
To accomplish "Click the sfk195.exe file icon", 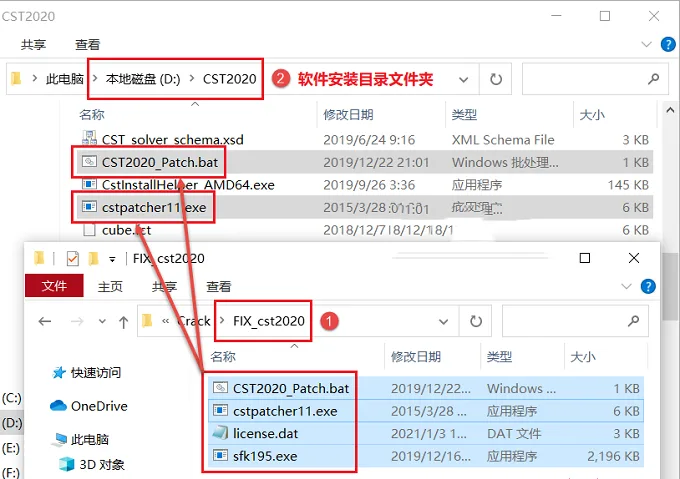I will [220, 455].
